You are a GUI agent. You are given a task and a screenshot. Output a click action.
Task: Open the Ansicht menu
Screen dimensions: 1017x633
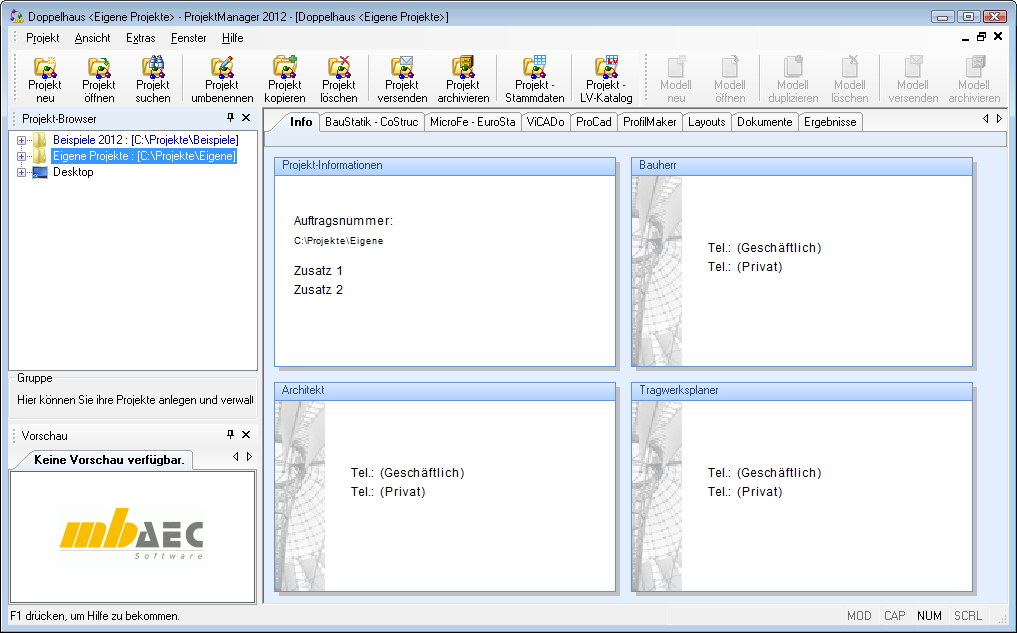pos(92,38)
